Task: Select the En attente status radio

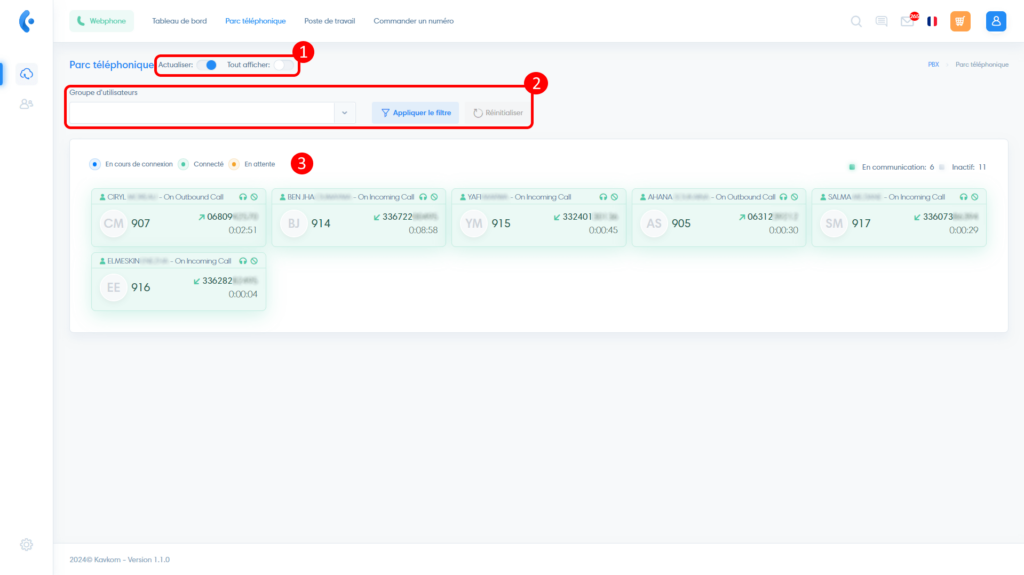Action: point(234,164)
